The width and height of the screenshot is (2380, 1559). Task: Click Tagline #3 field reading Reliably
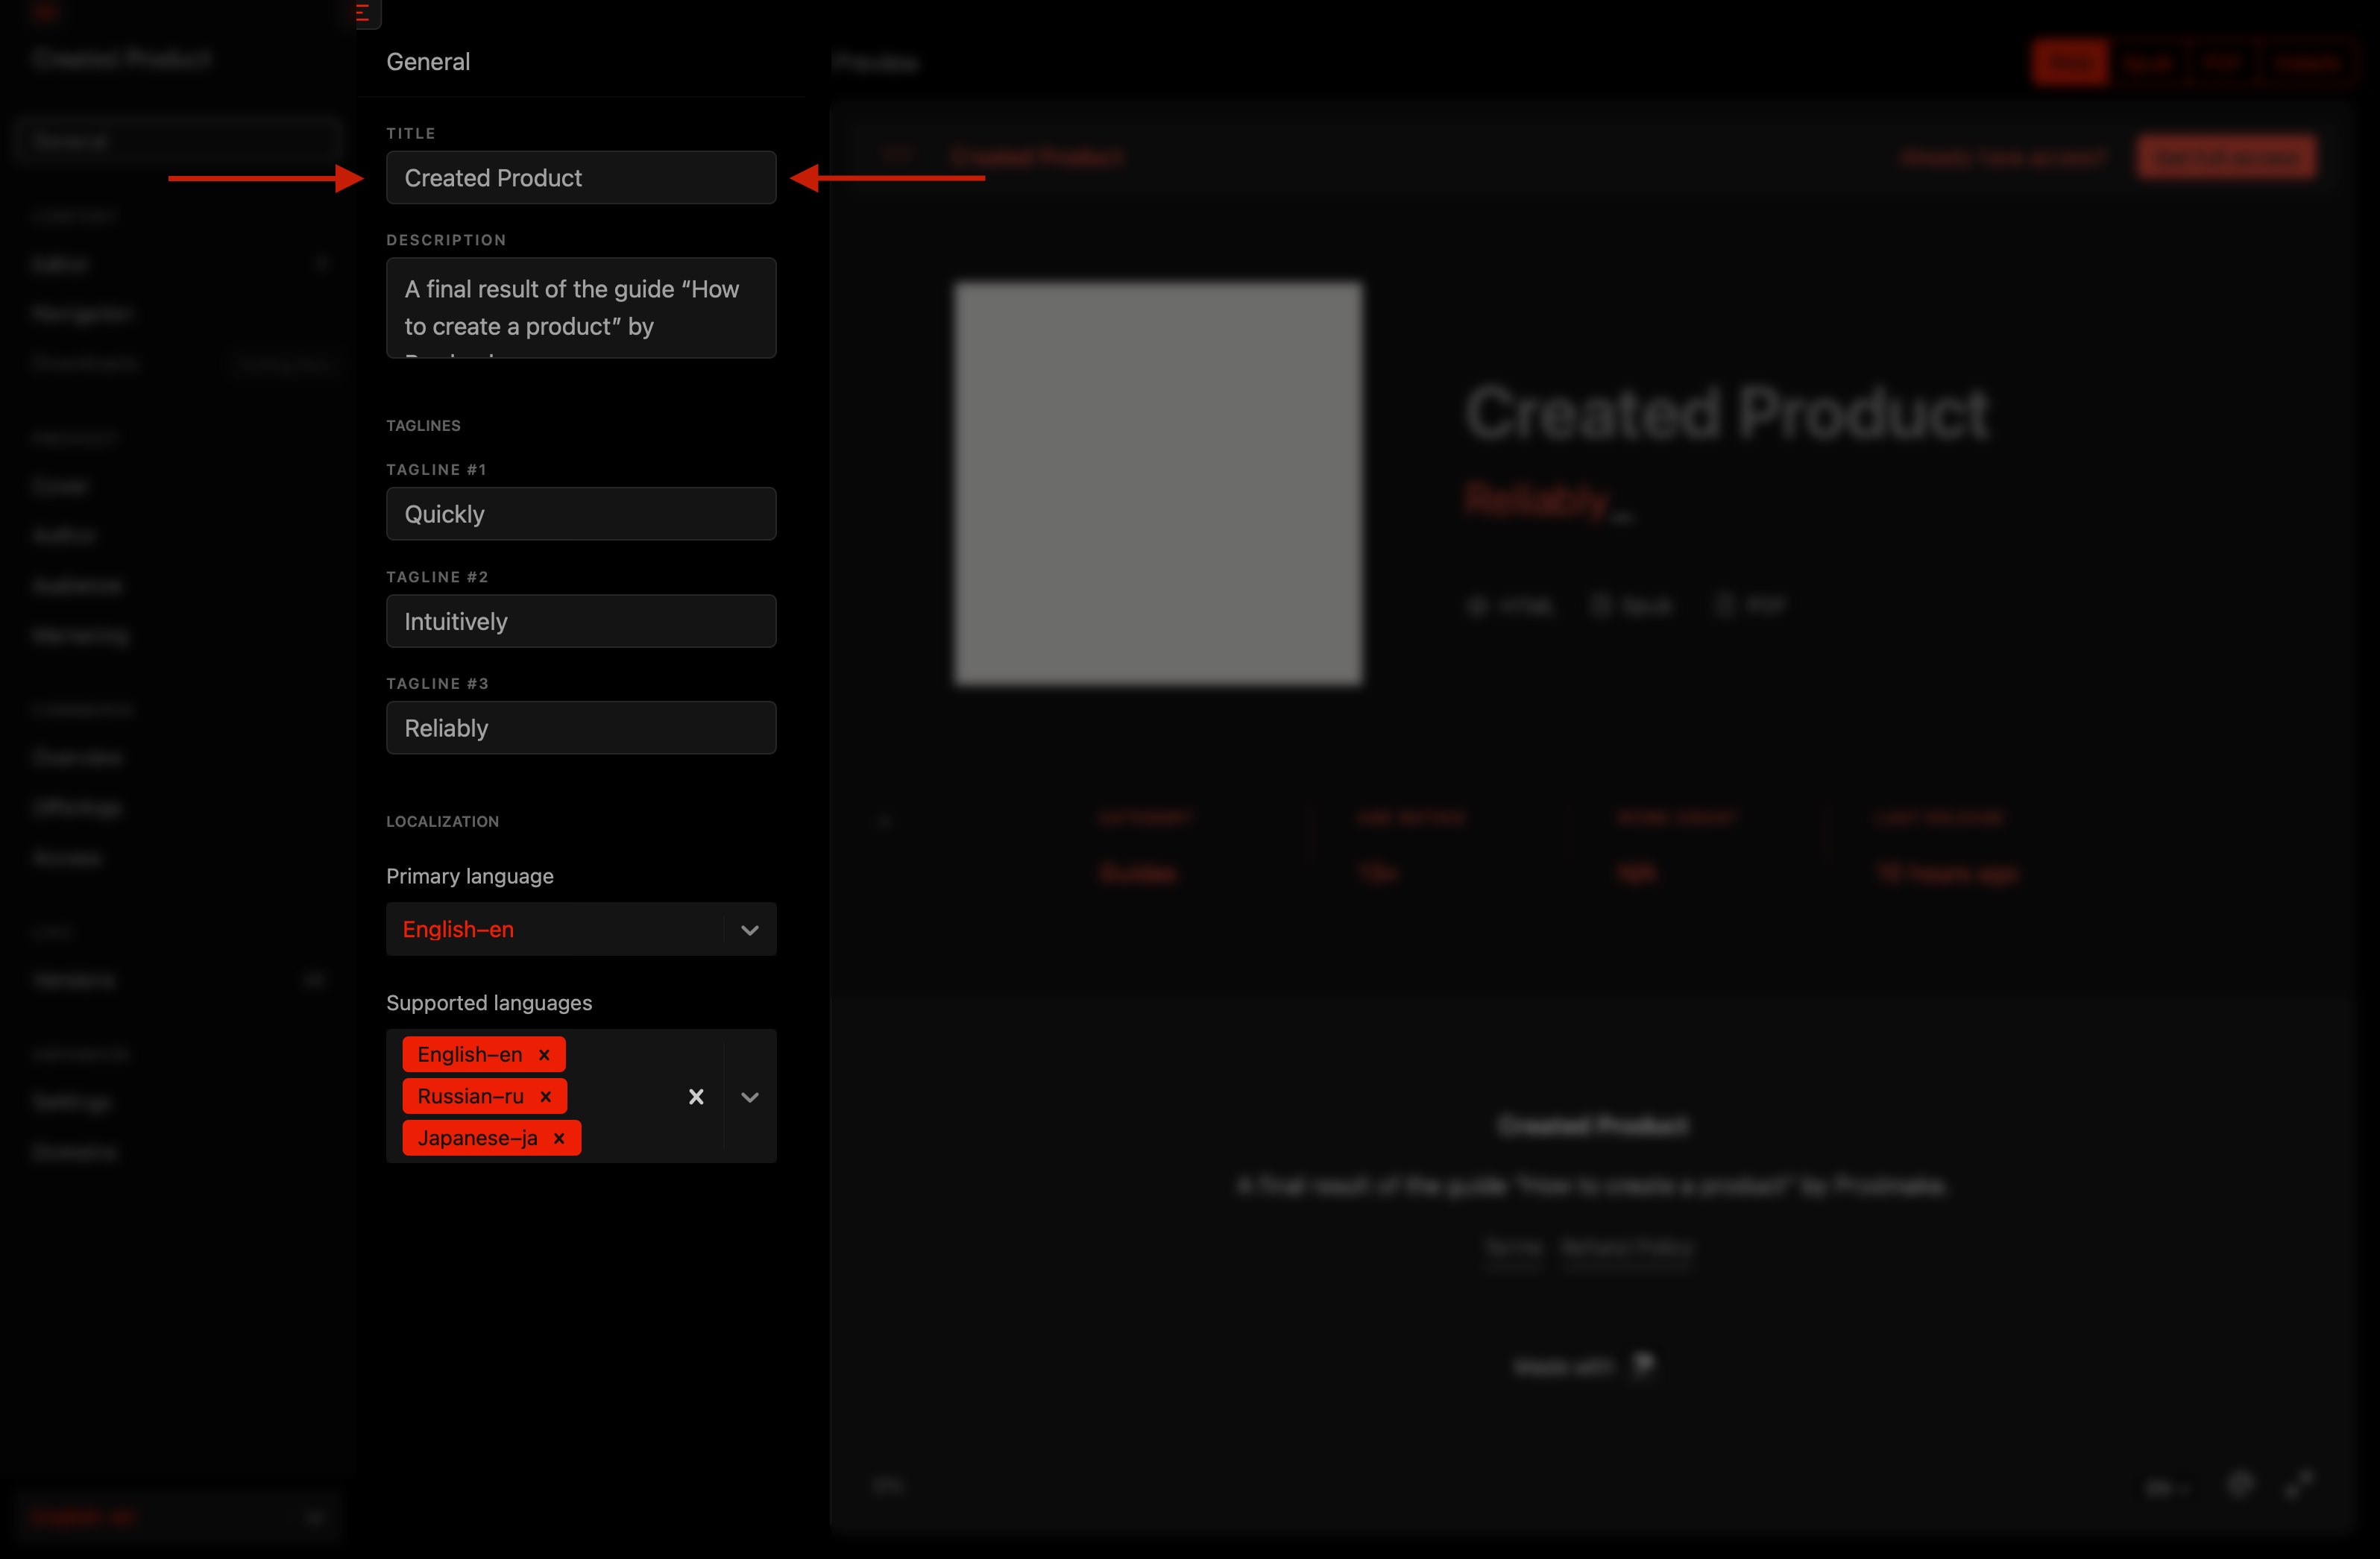click(x=580, y=728)
